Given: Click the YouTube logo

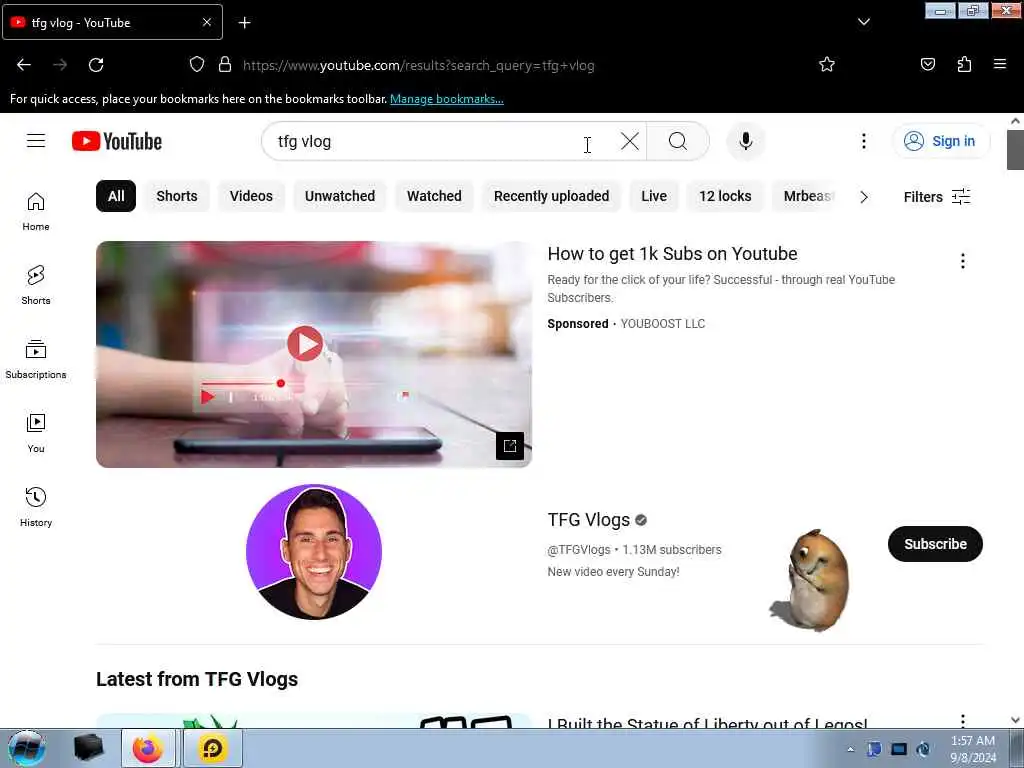Looking at the screenshot, I should (x=117, y=141).
